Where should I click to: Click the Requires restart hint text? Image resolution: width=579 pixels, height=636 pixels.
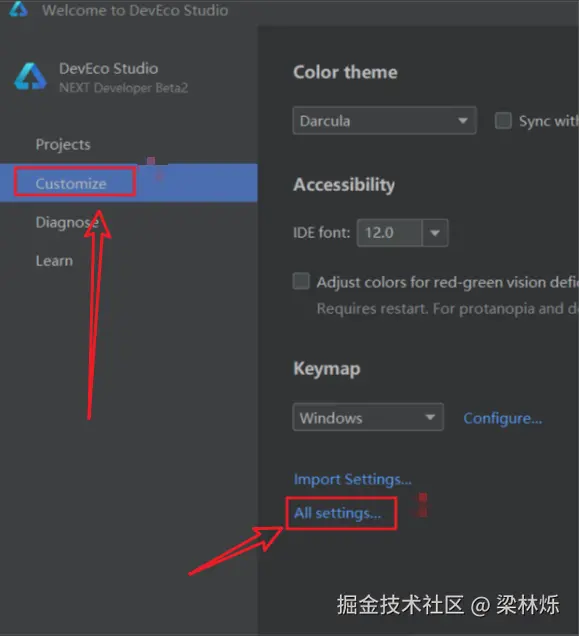(448, 309)
